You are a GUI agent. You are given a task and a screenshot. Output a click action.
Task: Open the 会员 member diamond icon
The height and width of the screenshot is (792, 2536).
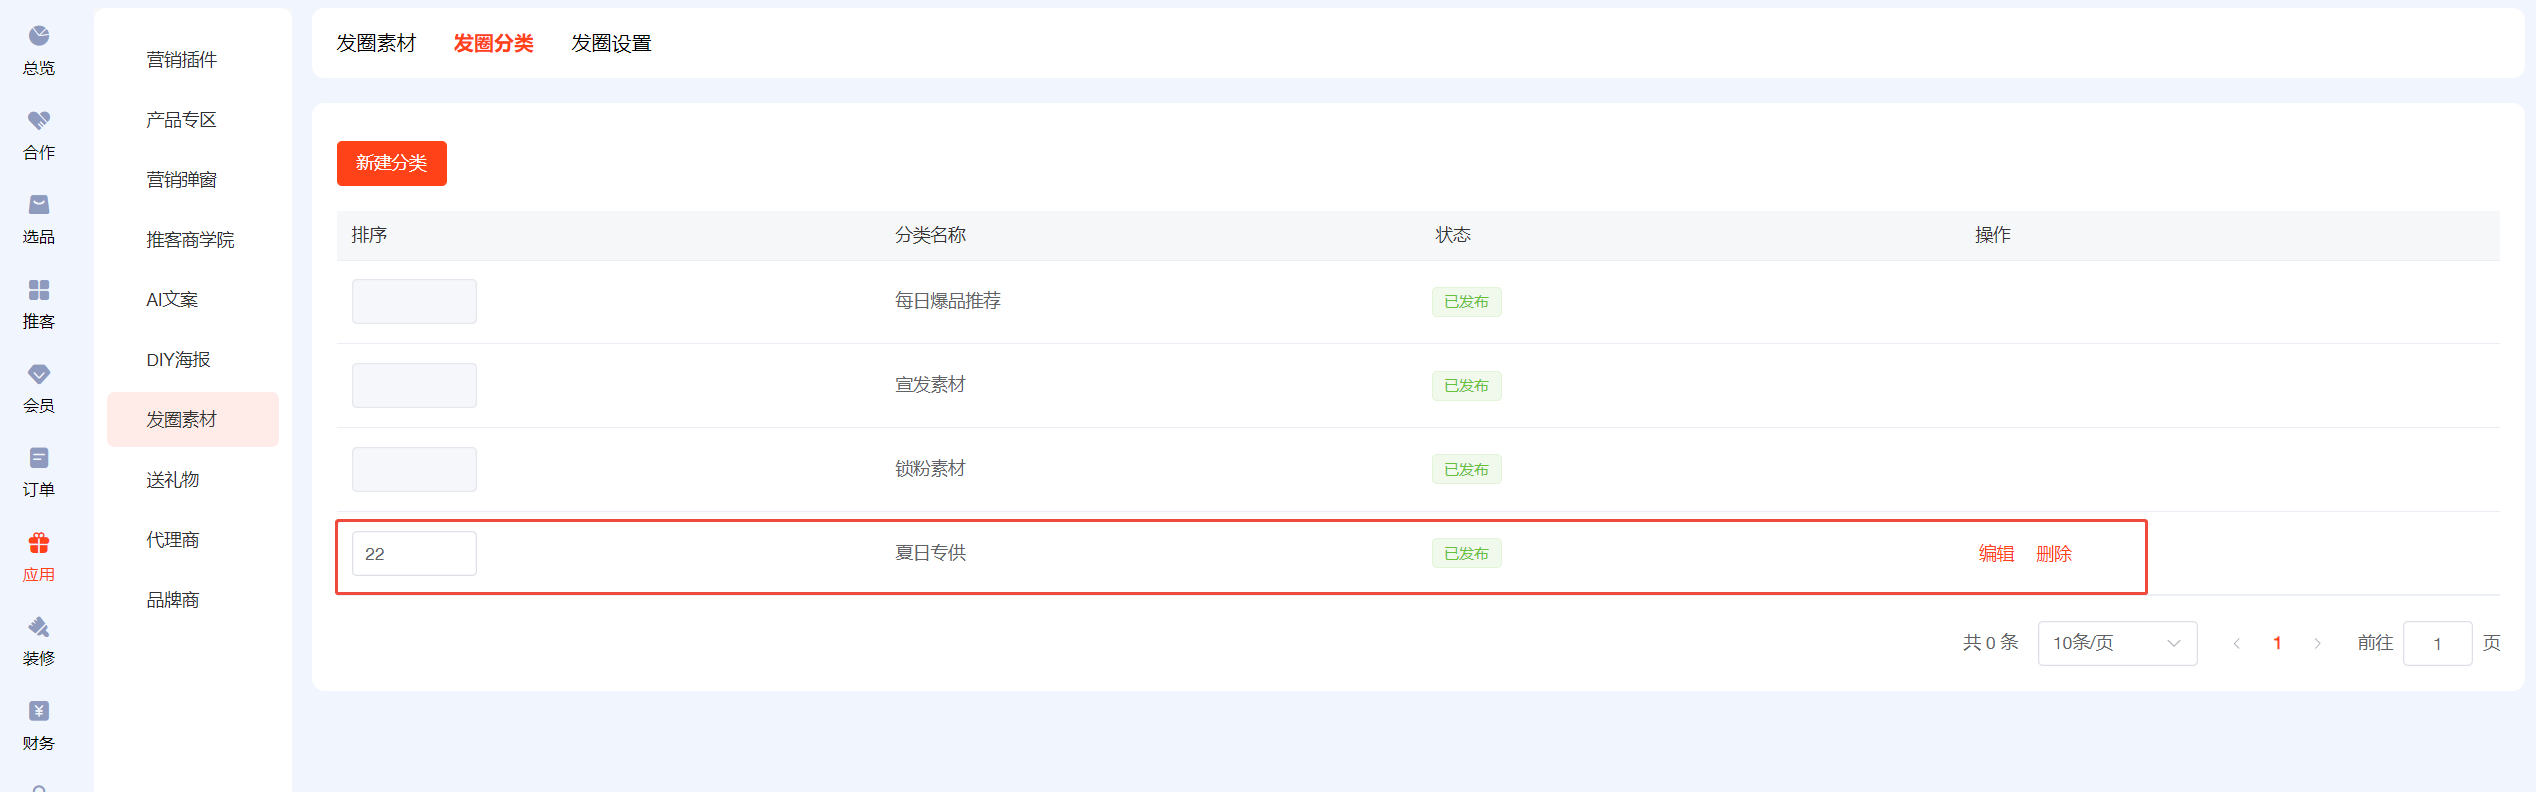coord(39,374)
